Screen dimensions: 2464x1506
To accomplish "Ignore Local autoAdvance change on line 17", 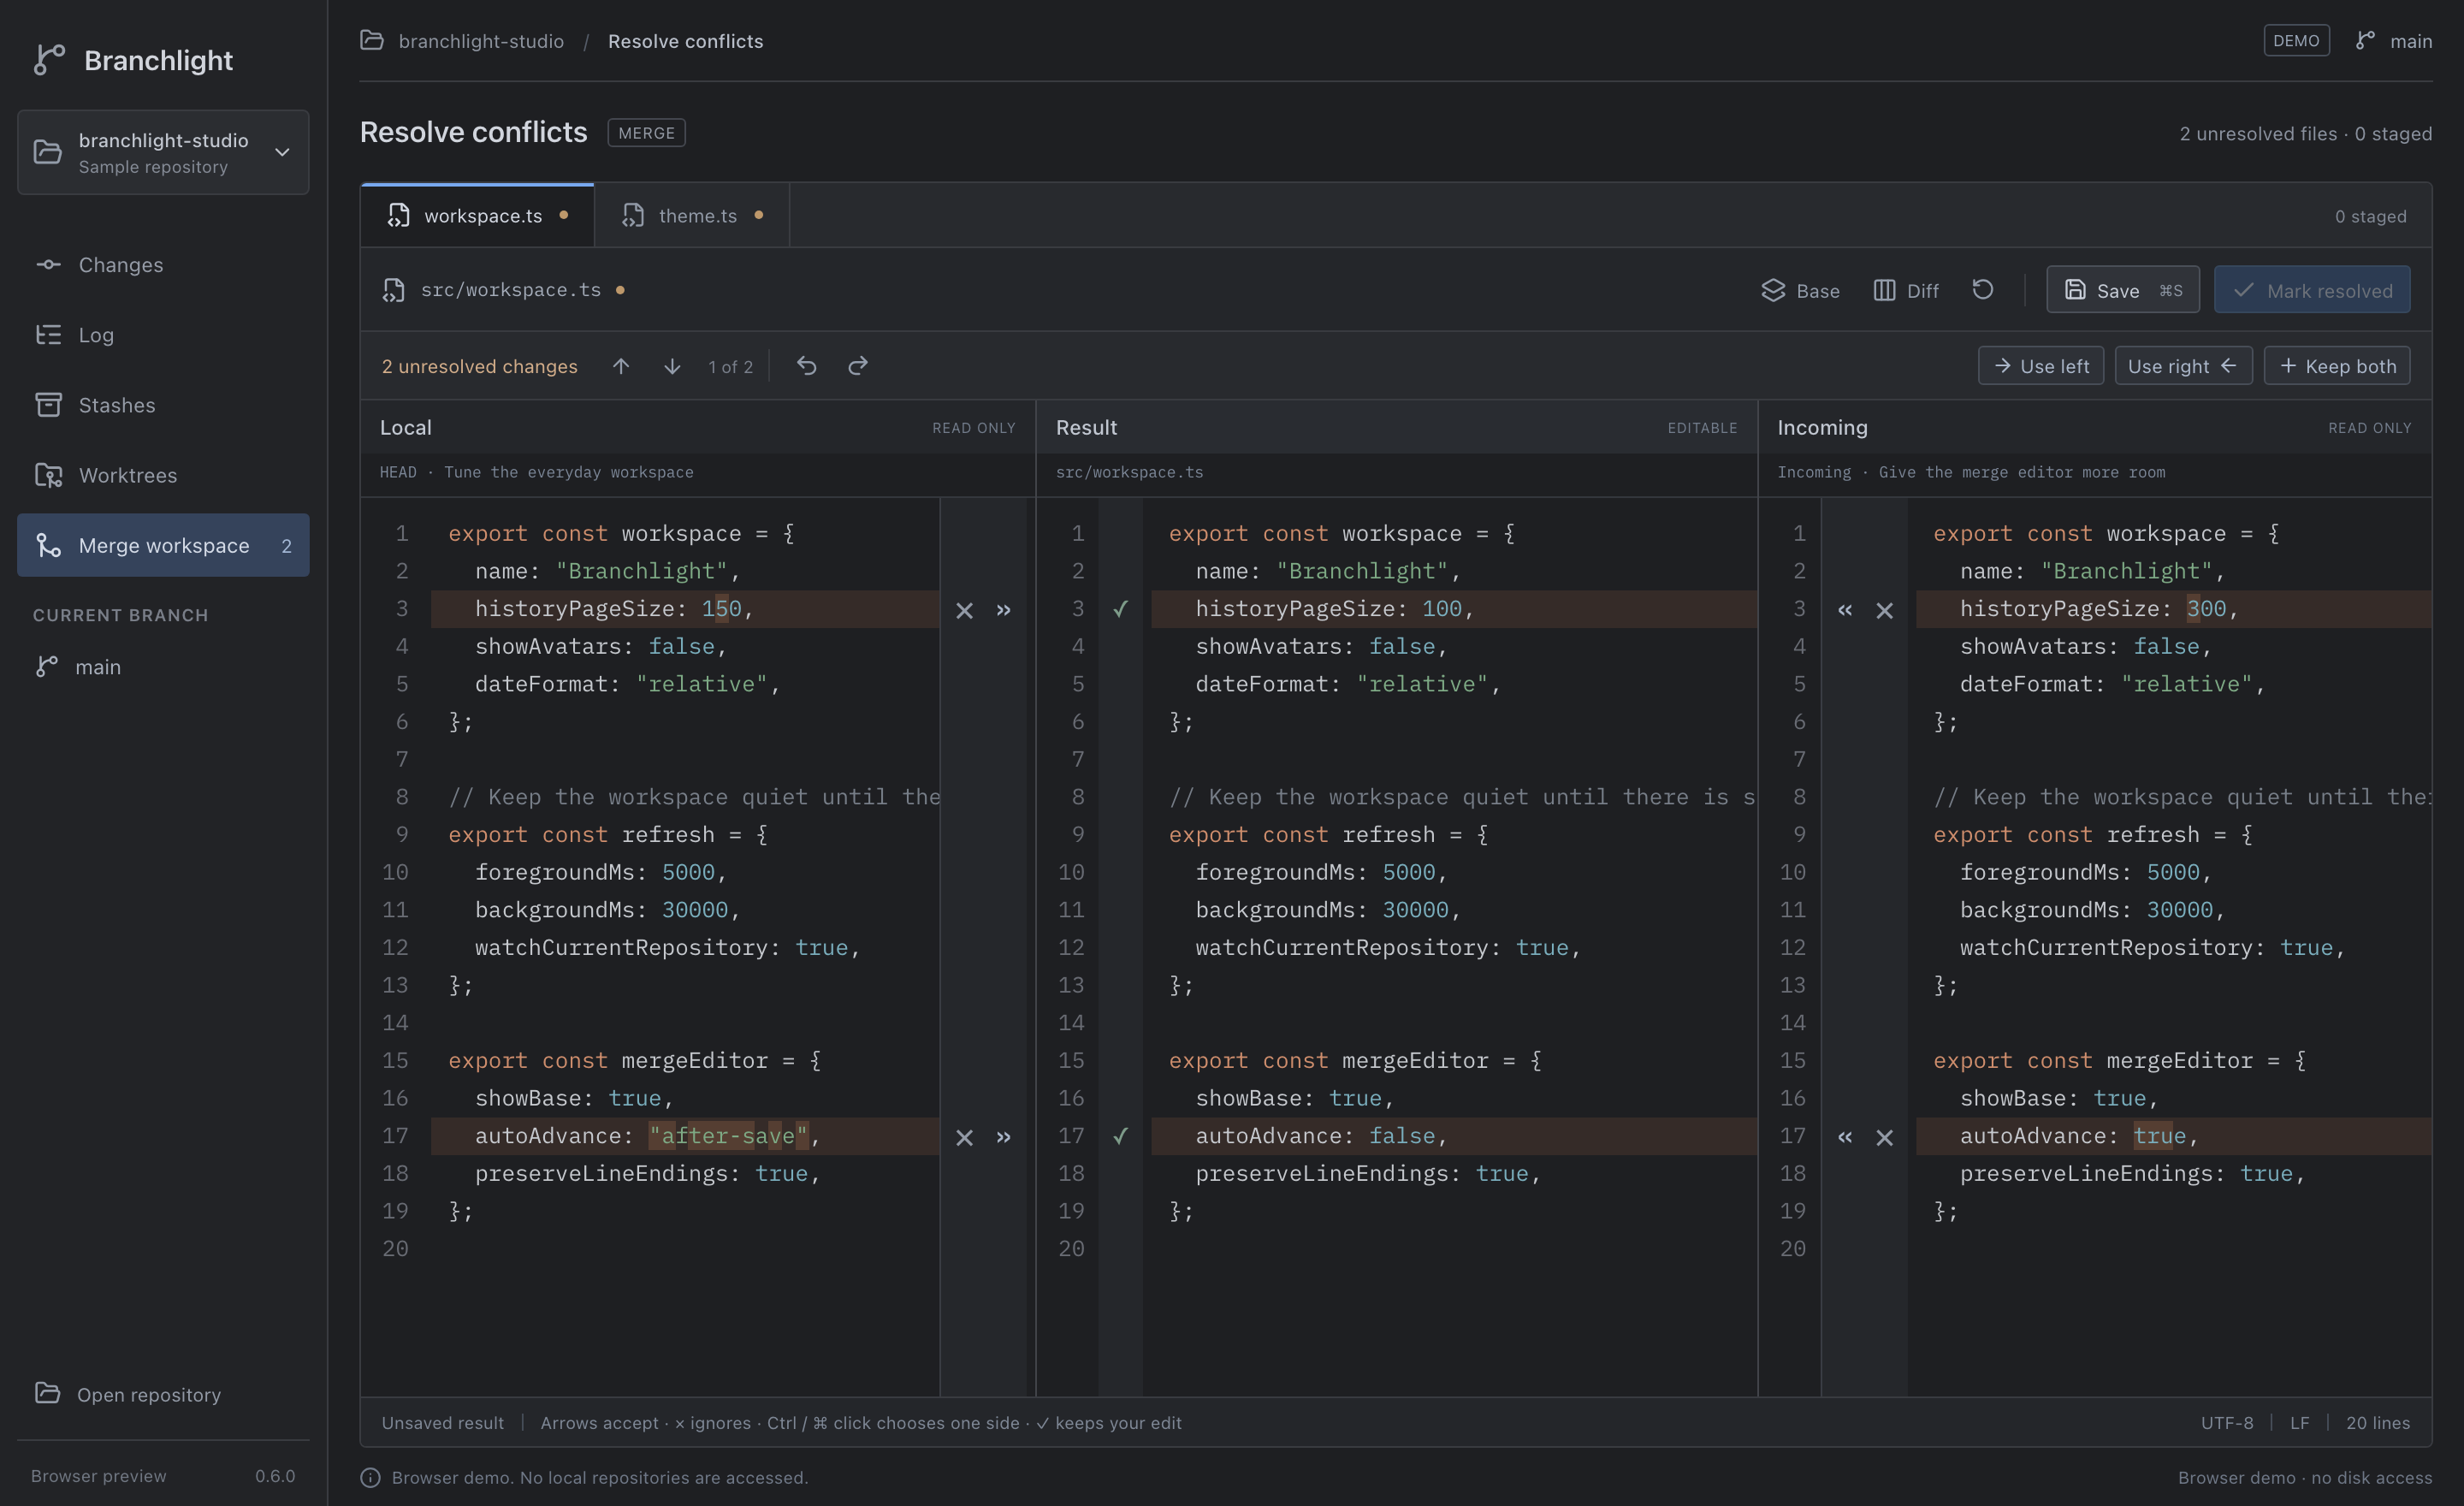I will click(x=964, y=1137).
